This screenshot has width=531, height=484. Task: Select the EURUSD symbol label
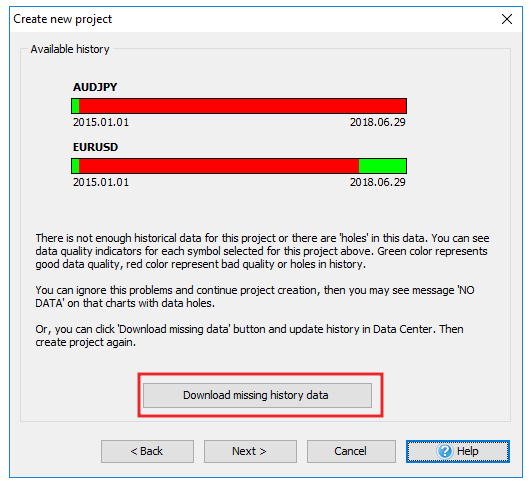(95, 147)
